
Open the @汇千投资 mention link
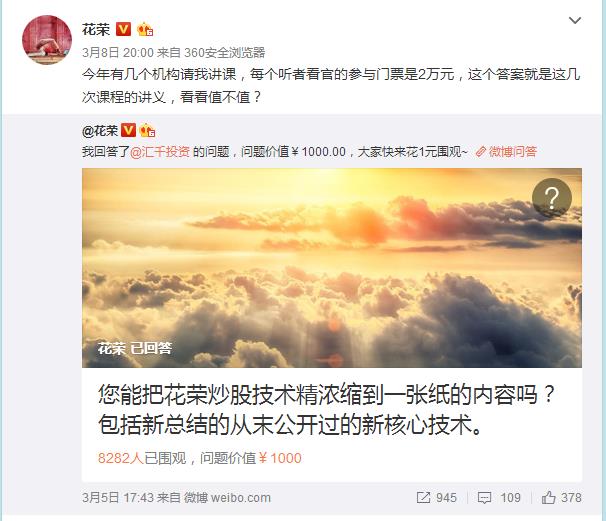tap(160, 152)
